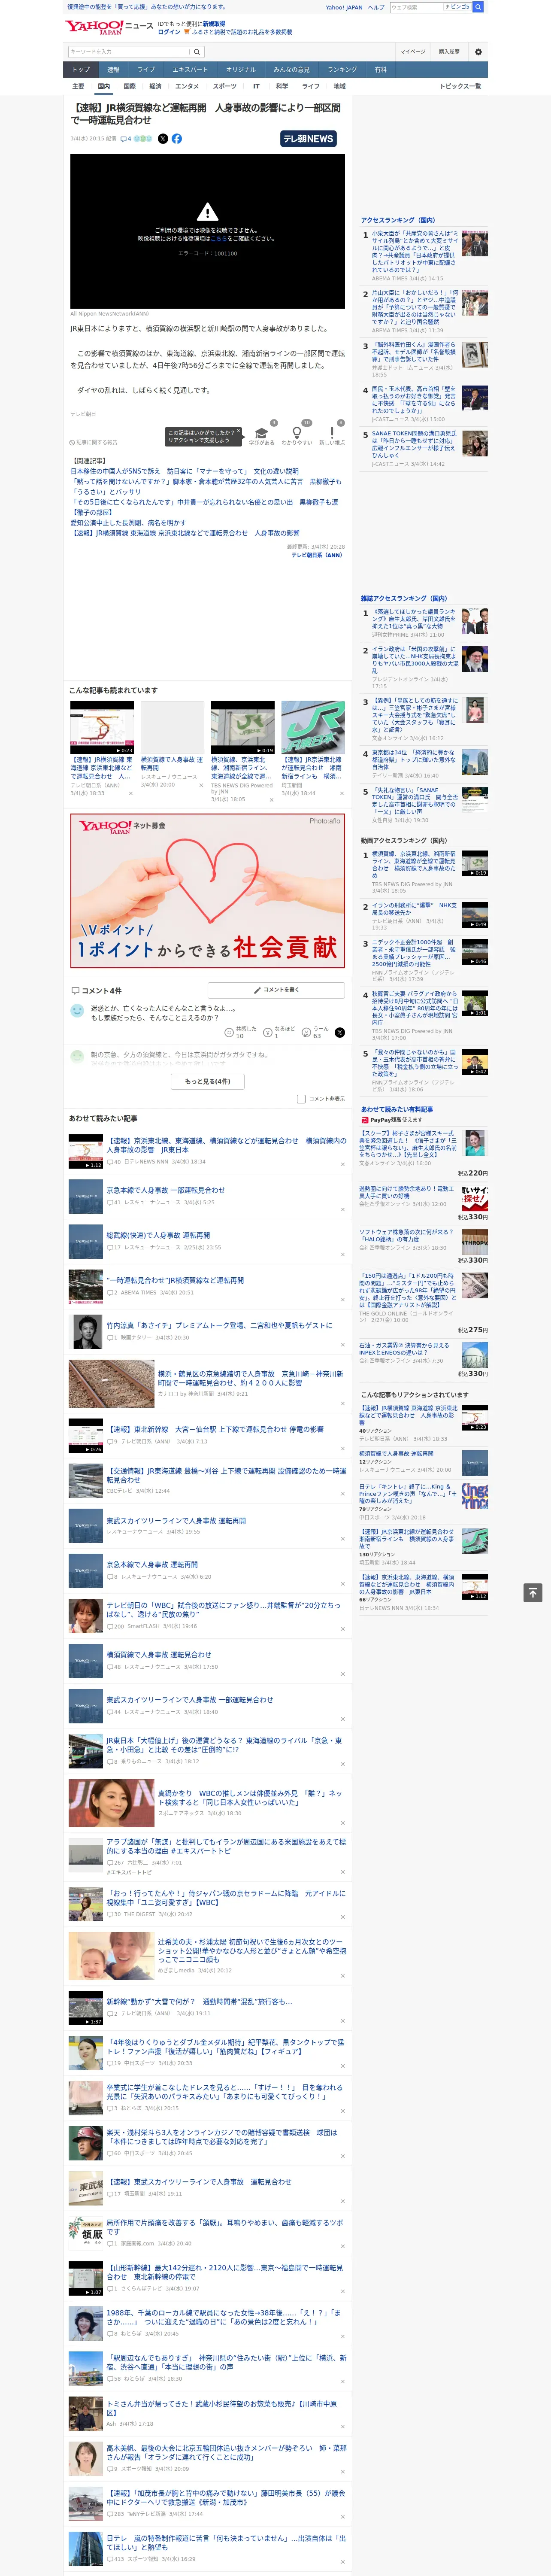The width and height of the screenshot is (551, 2576).
Task: Open article 京急本線で人身事故 一部運転見合わせ
Action: point(166,1190)
